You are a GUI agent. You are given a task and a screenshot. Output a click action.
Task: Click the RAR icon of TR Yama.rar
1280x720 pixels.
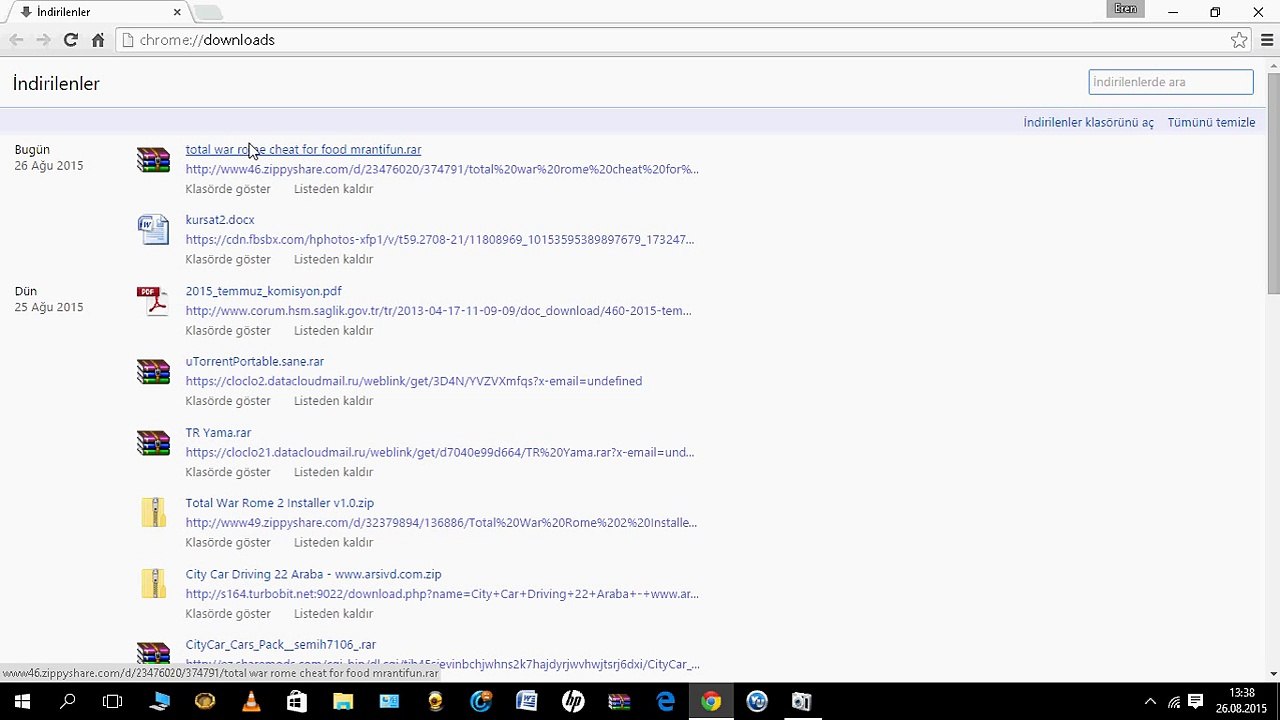tap(153, 442)
